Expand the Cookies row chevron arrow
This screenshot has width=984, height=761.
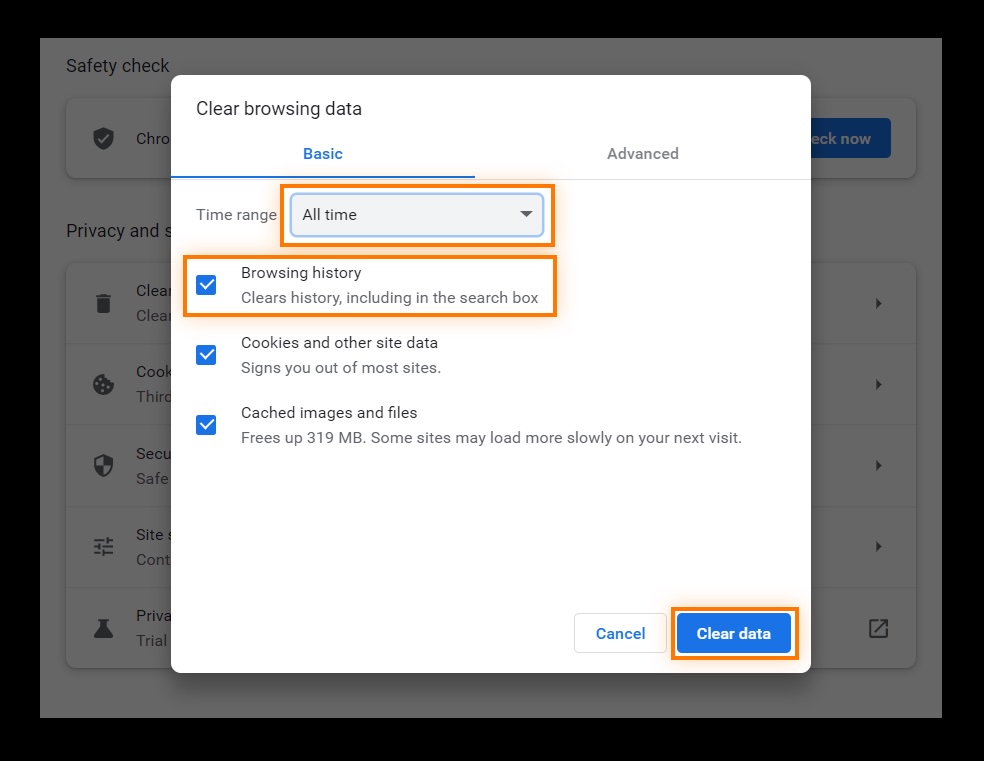(879, 385)
